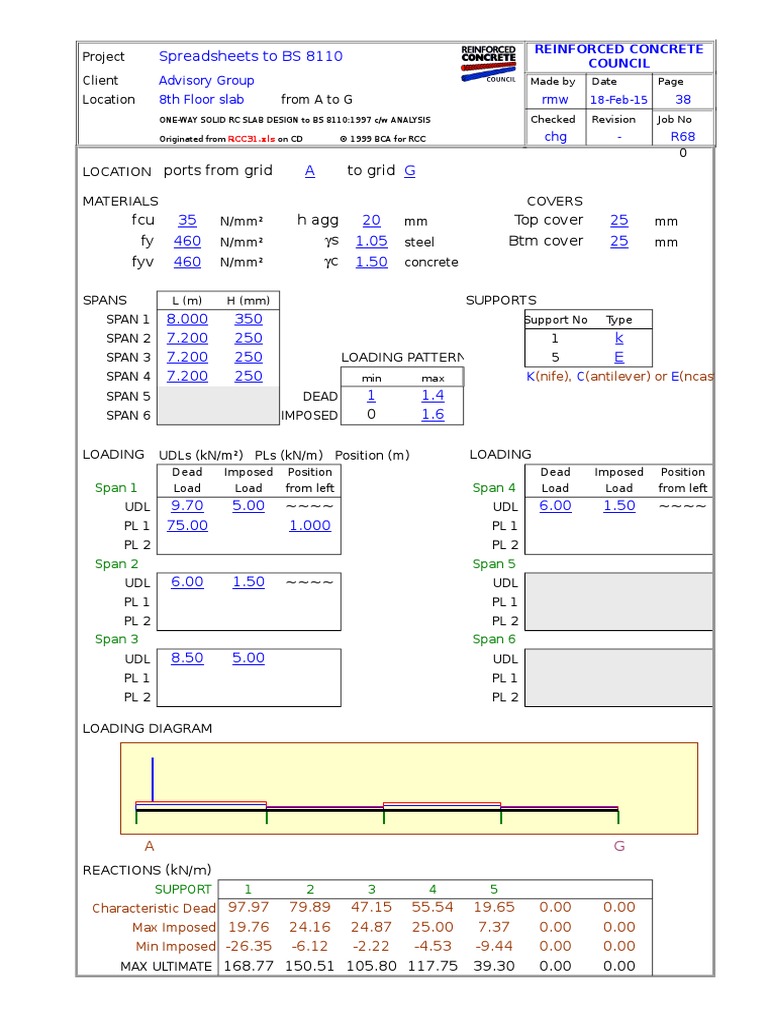
Task: Select the steel γs value 1.05
Action: pyautogui.click(x=371, y=241)
